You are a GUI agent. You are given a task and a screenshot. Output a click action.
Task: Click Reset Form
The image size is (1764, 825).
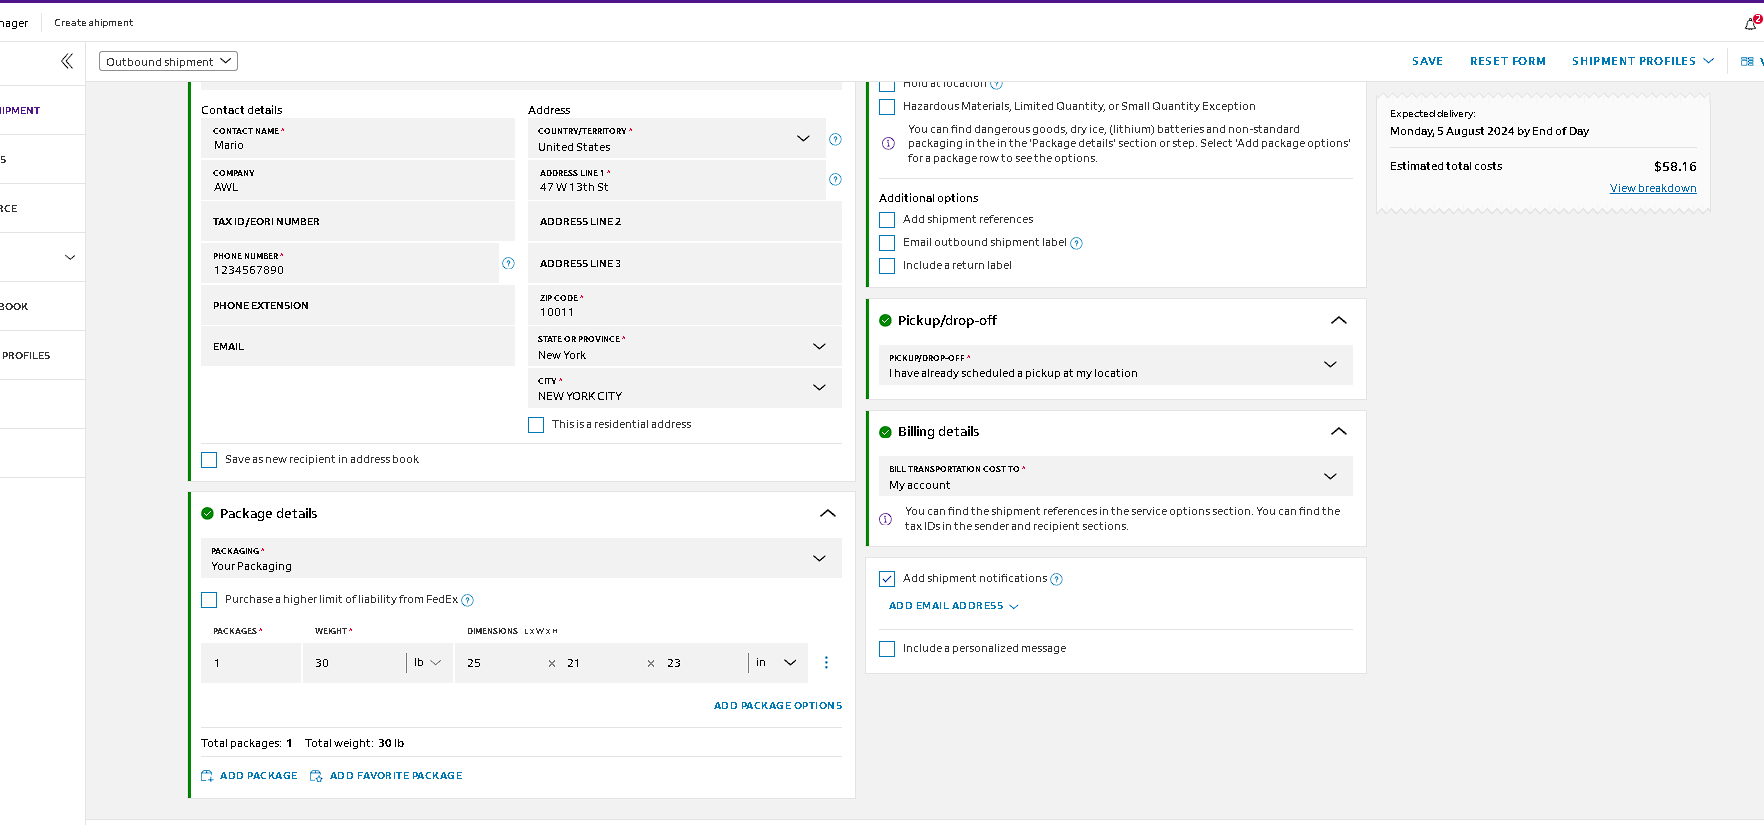(1507, 61)
